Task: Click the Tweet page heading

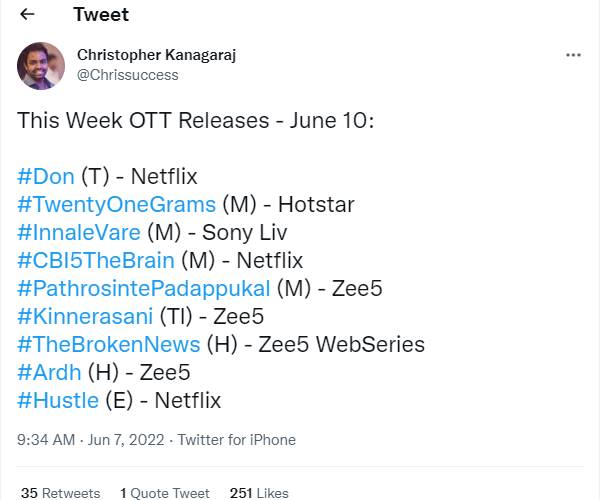Action: click(x=101, y=15)
